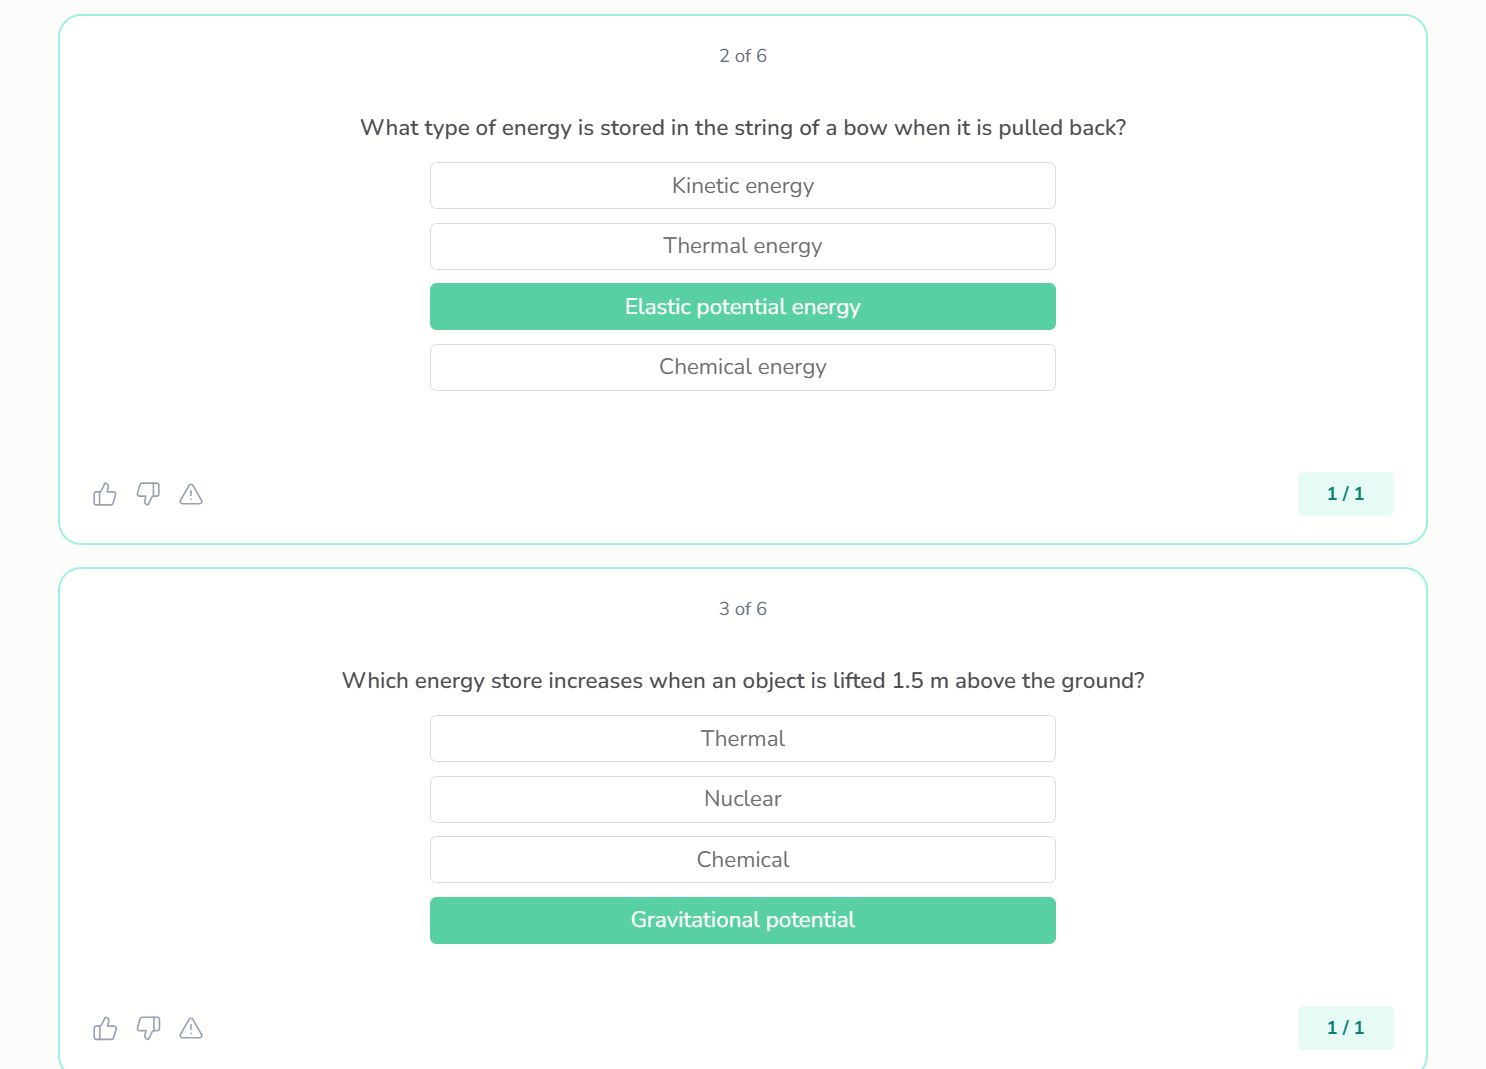Select the Kinetic energy answer
Image resolution: width=1486 pixels, height=1069 pixels.
tap(742, 186)
